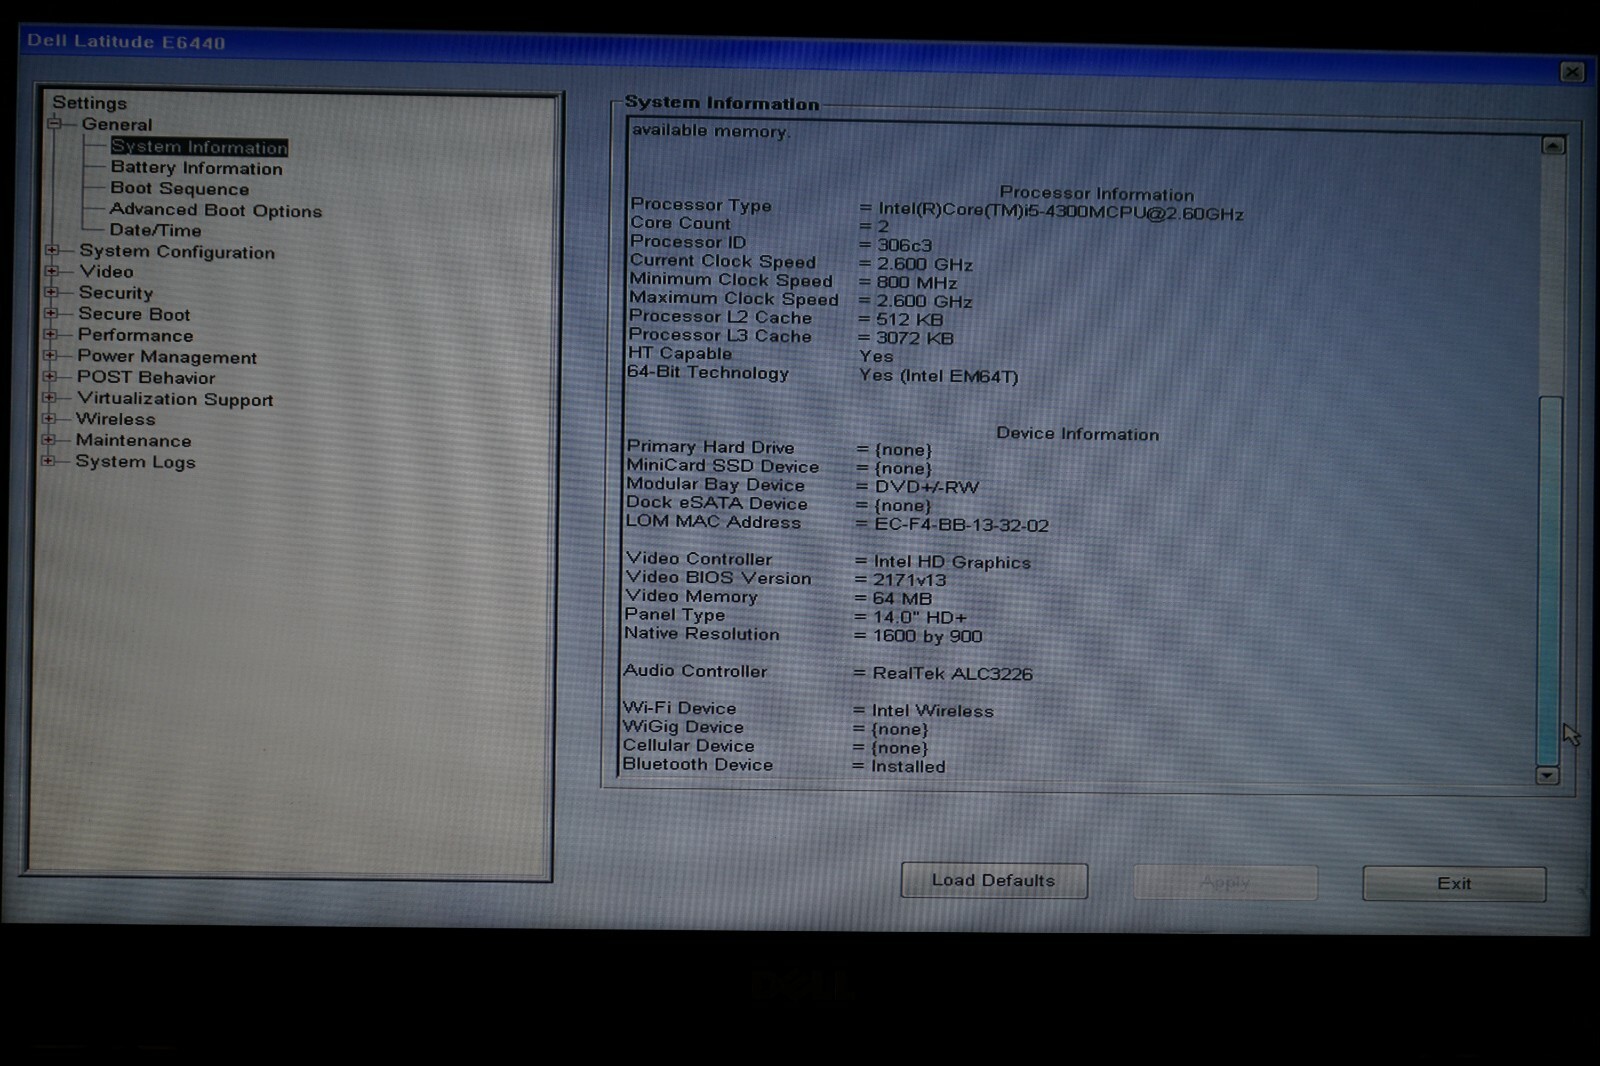Click the Device Information heading
The width and height of the screenshot is (1600, 1066).
click(x=1077, y=434)
